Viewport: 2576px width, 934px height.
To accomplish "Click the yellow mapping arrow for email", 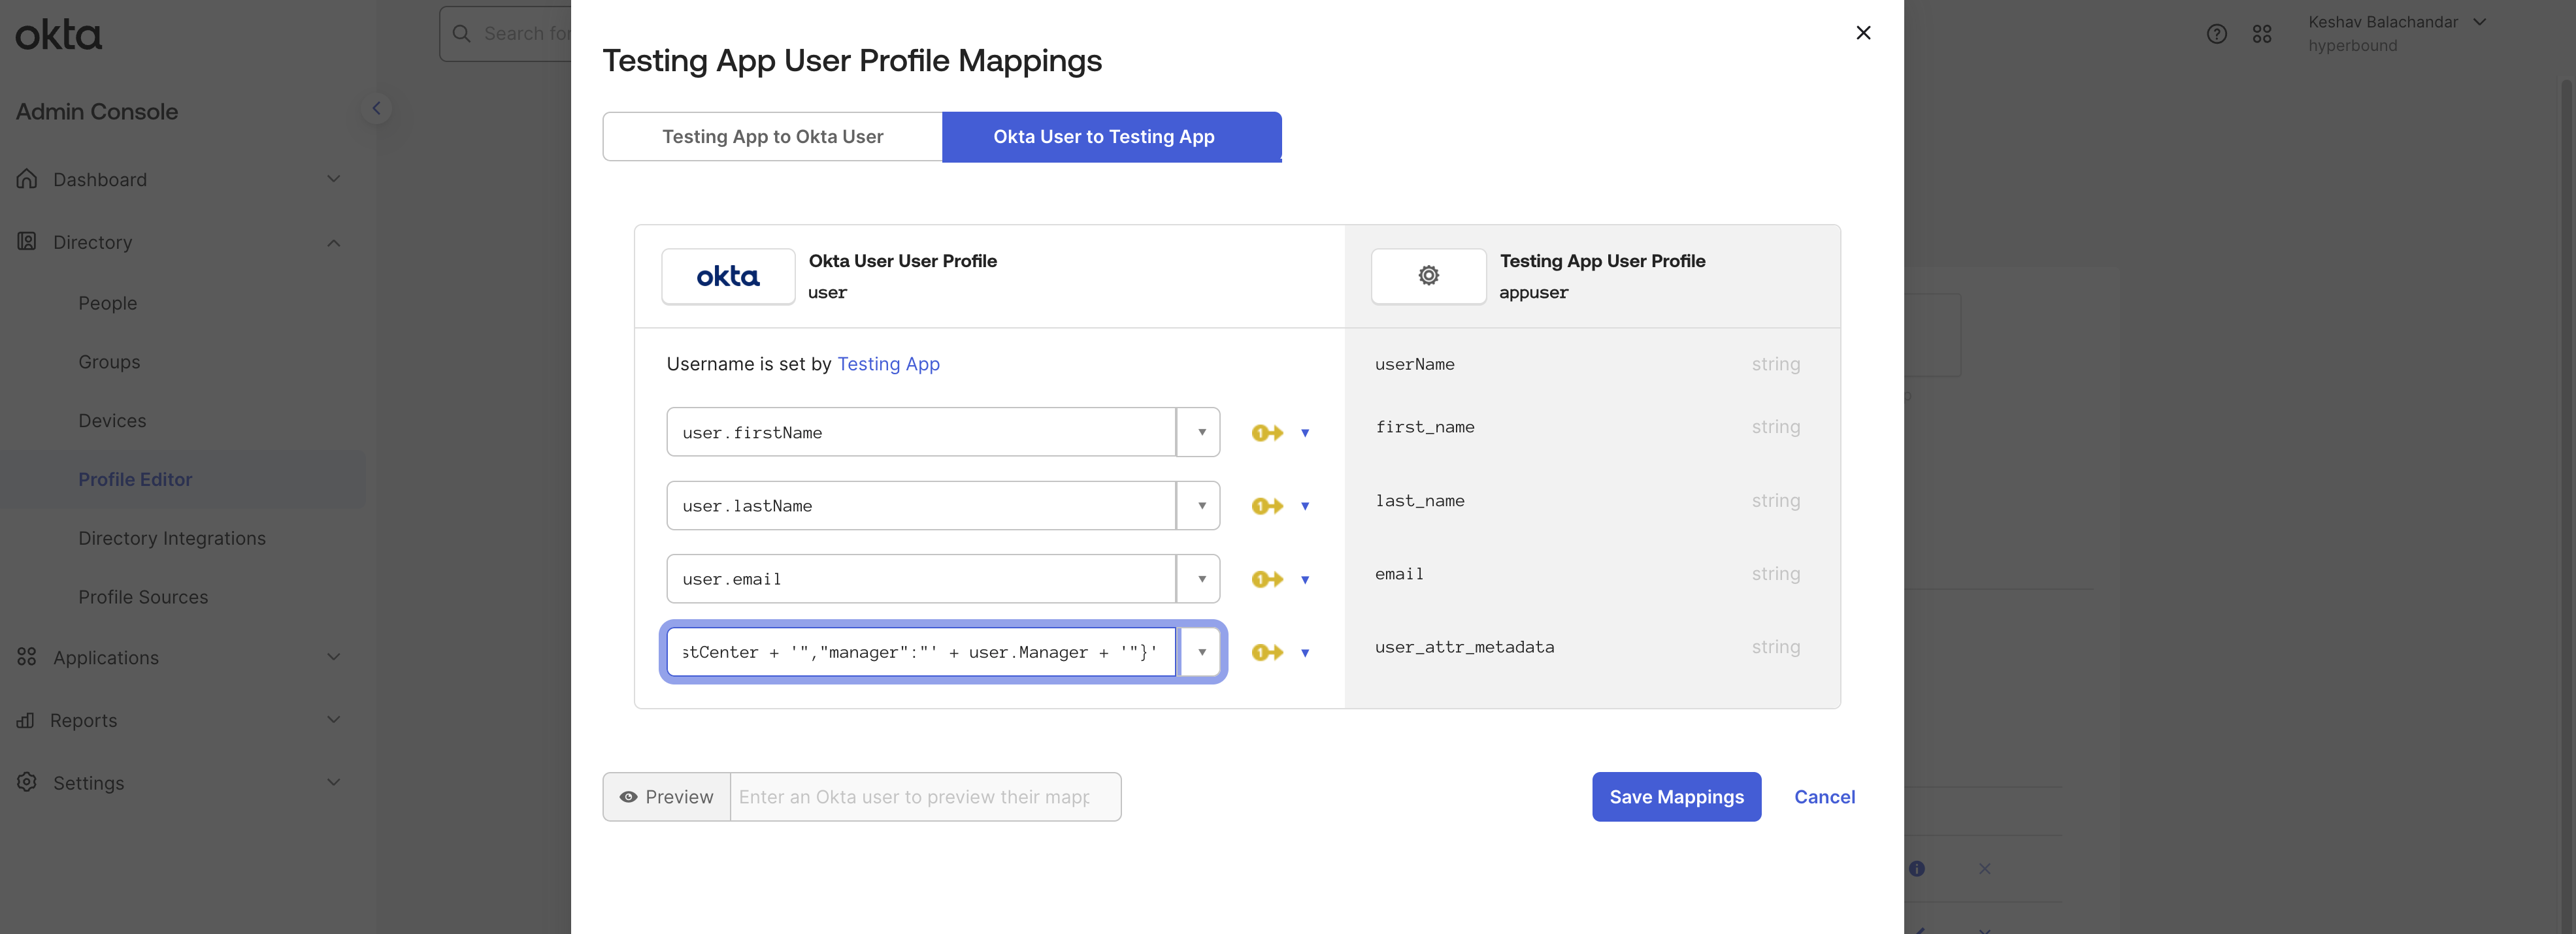I will 1267,579.
